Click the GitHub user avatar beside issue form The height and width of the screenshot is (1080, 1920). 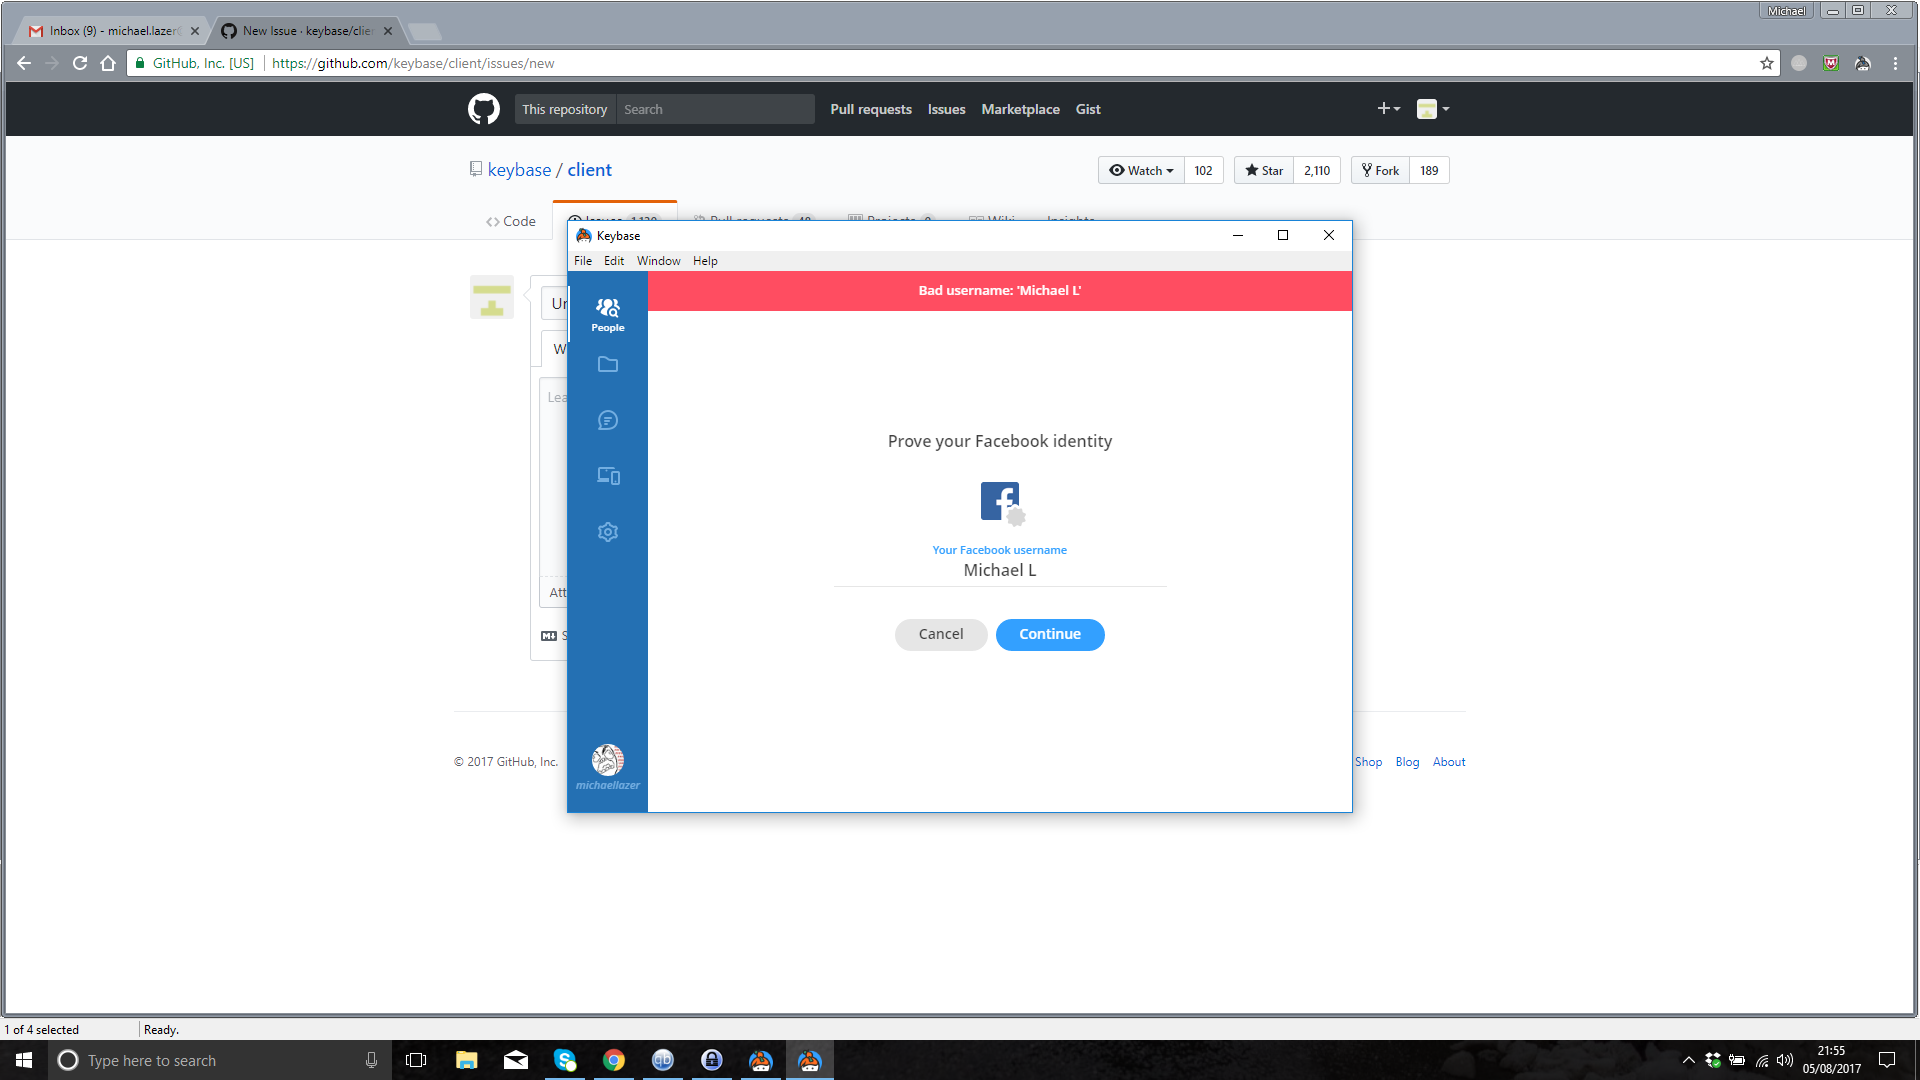[x=492, y=297]
